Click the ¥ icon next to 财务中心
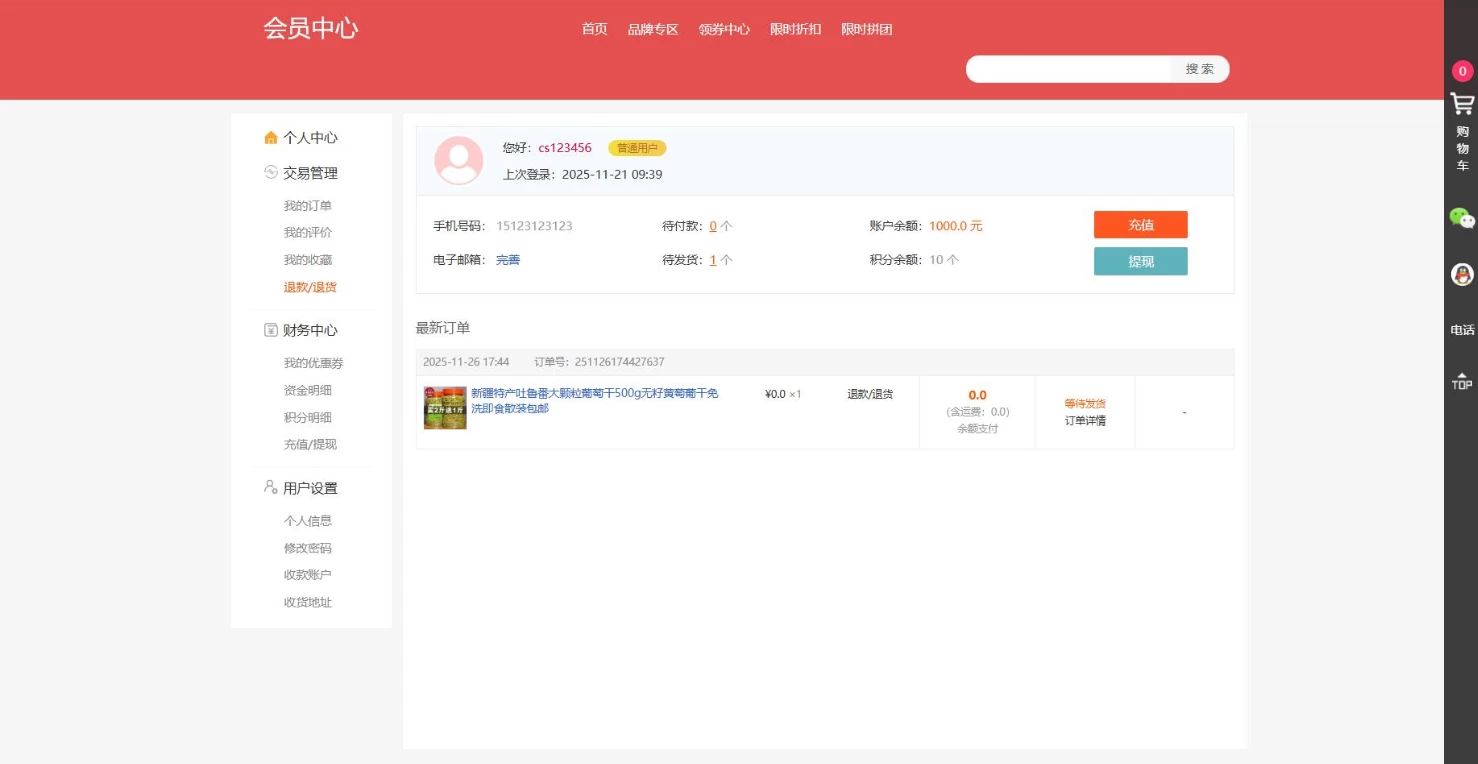The height and width of the screenshot is (764, 1478). [270, 330]
